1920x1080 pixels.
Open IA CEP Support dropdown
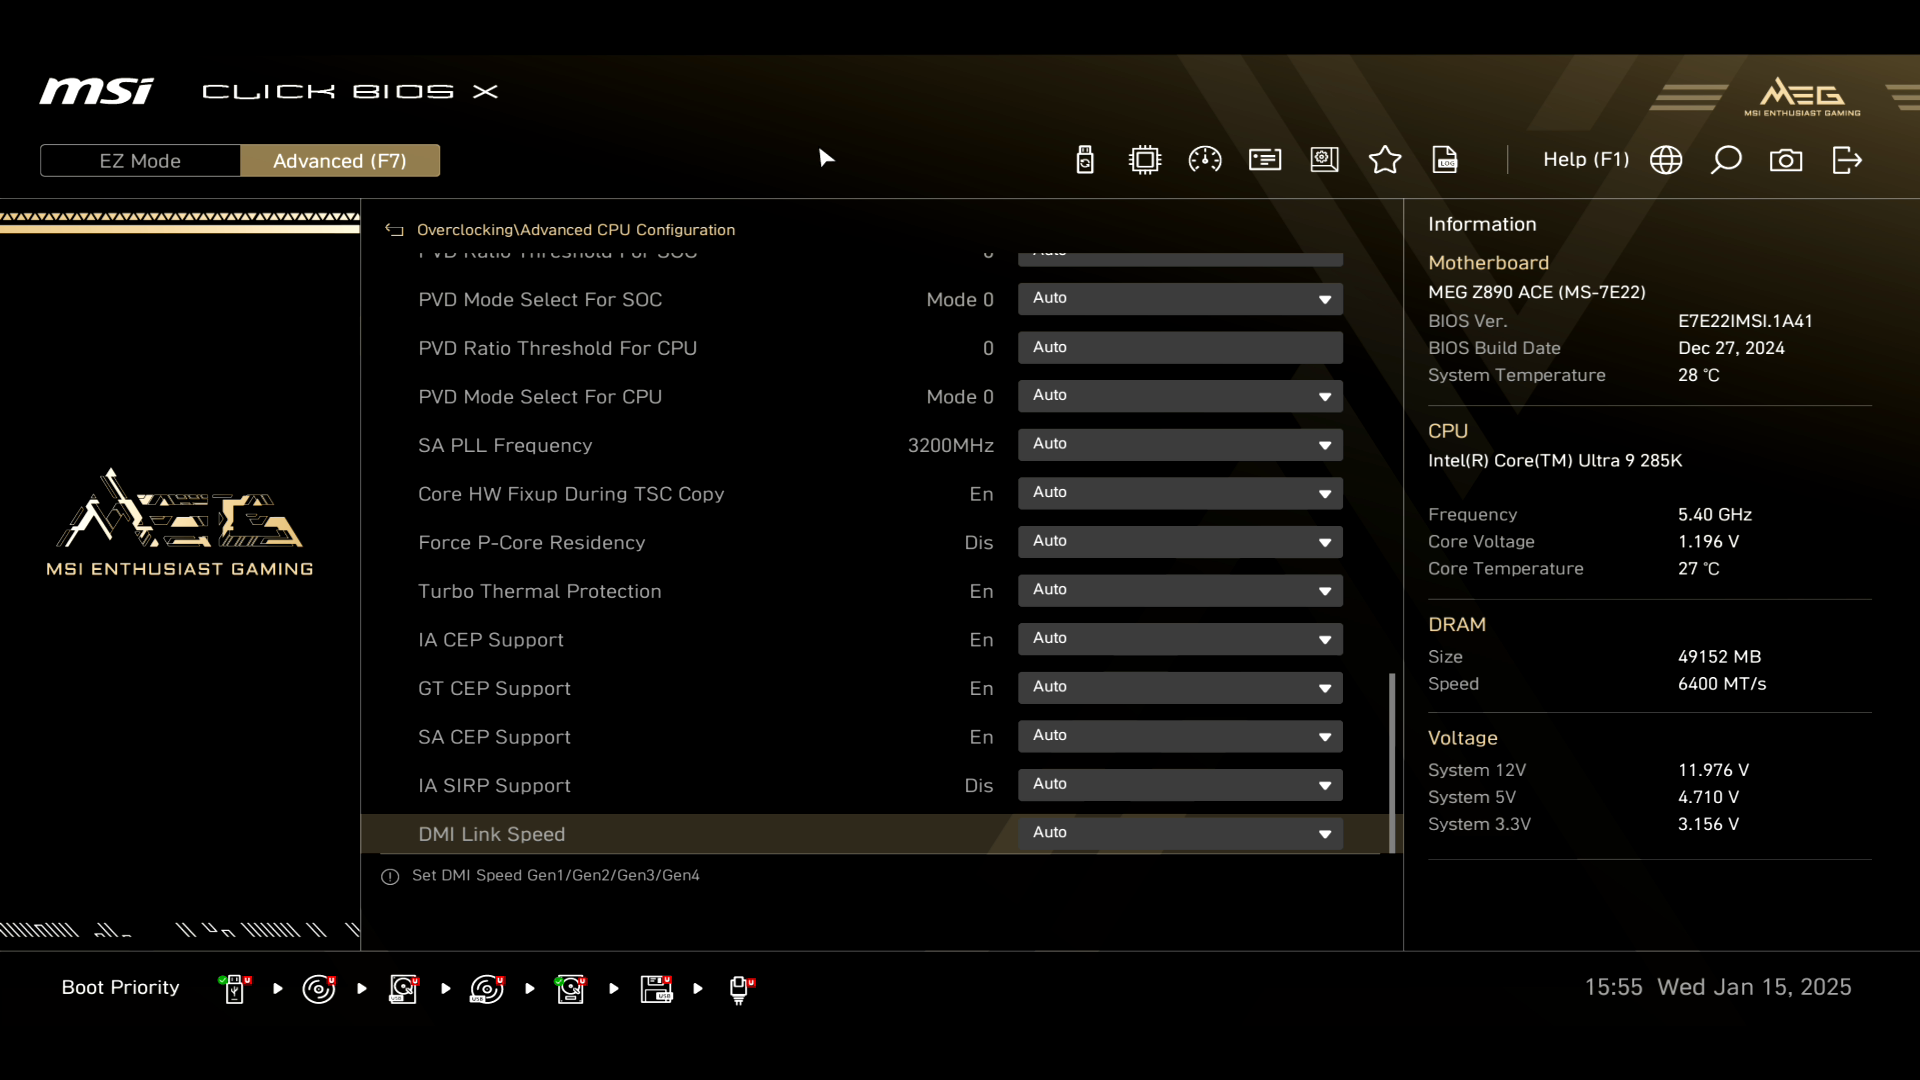pyautogui.click(x=1180, y=639)
